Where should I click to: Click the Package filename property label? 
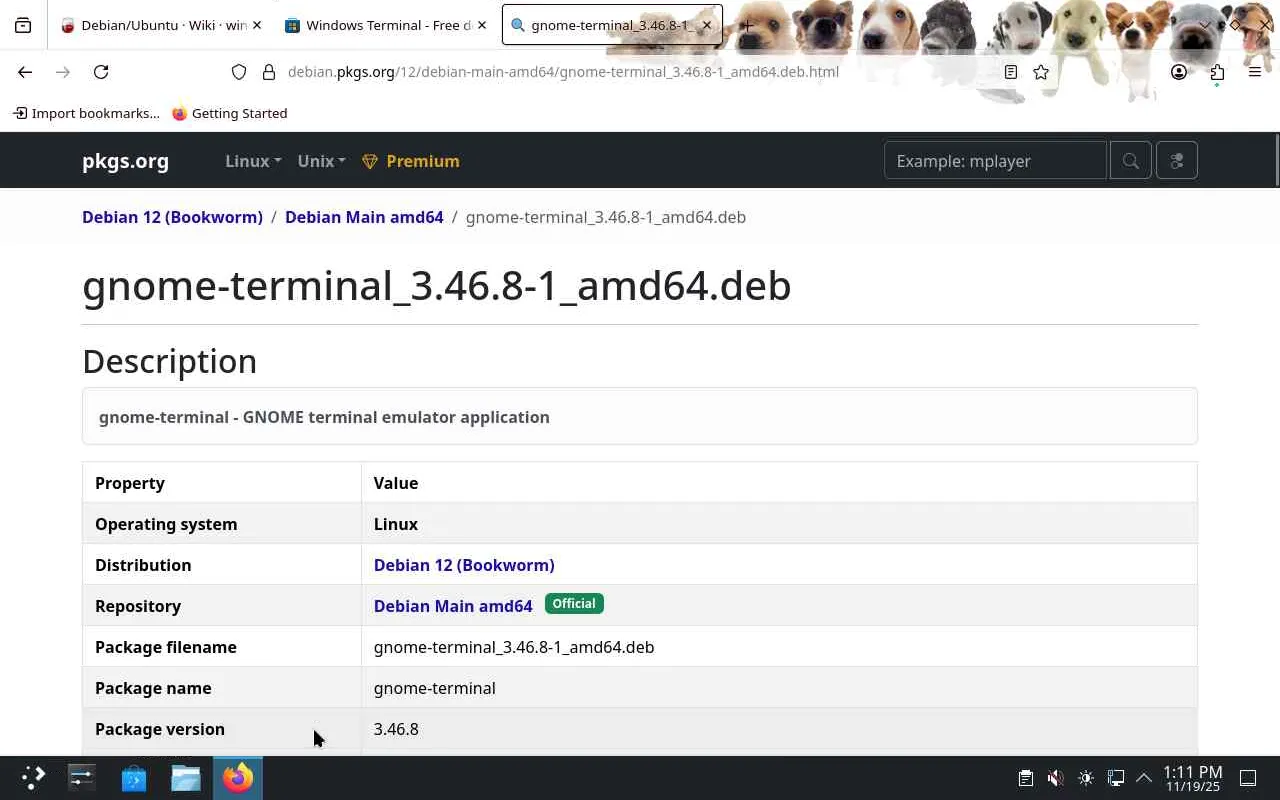pyautogui.click(x=166, y=647)
